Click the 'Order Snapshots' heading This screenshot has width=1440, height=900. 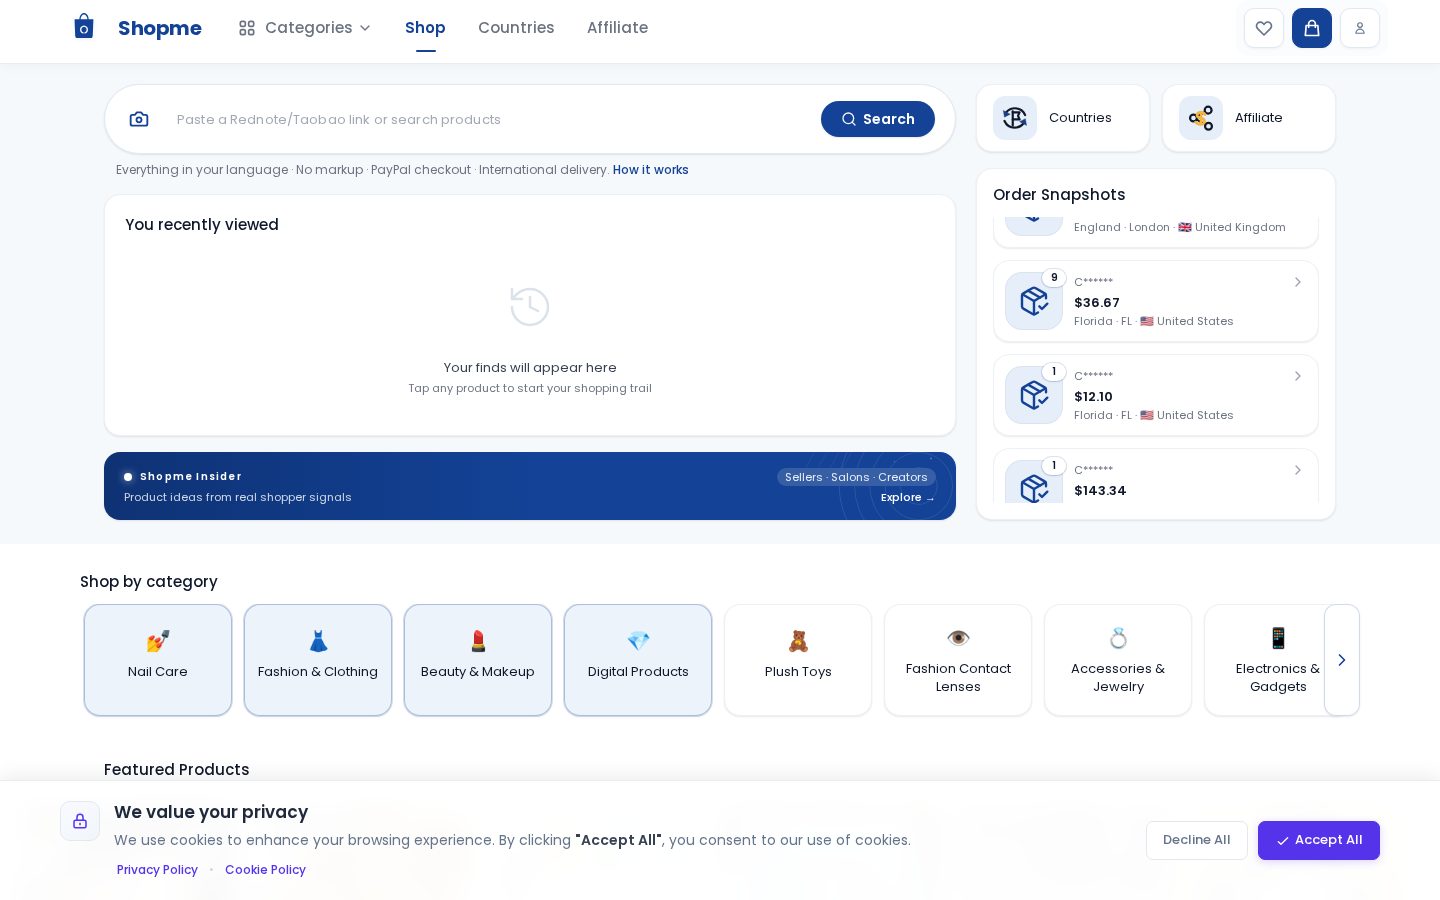(1059, 195)
